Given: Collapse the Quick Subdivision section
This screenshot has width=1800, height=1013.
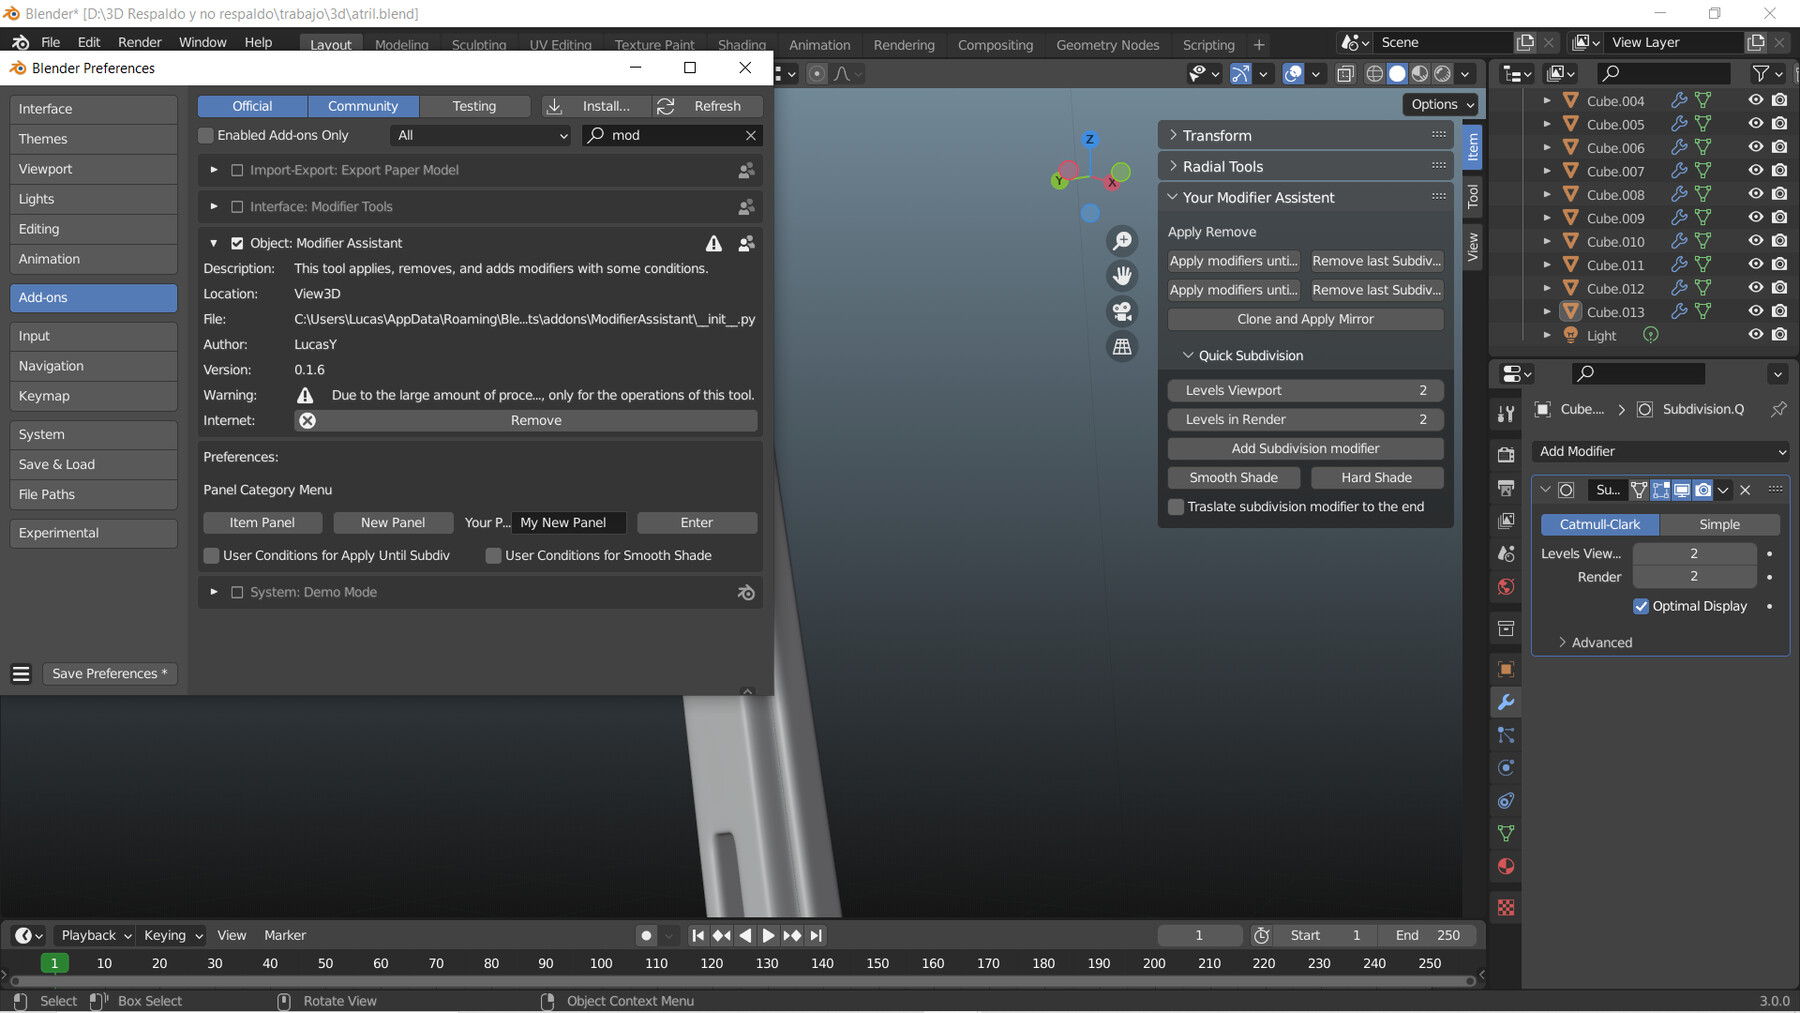Looking at the screenshot, I should click(1188, 355).
